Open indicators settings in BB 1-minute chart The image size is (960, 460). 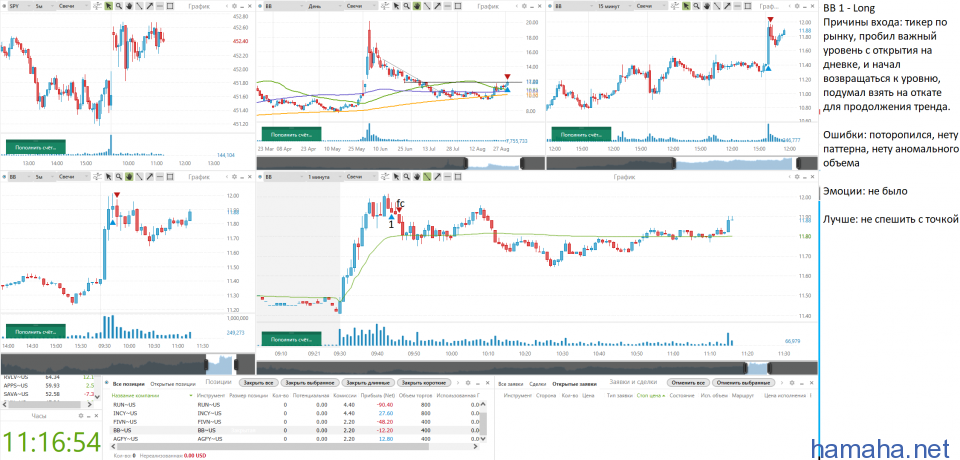click(385, 177)
